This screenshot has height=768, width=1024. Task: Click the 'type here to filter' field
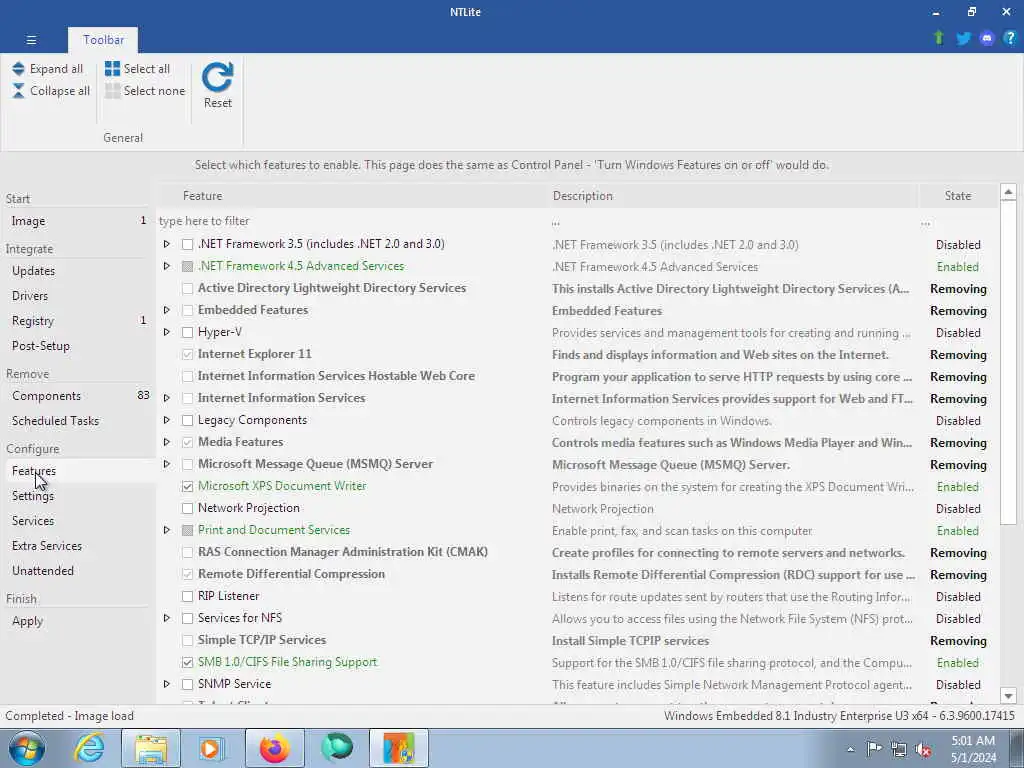[353, 221]
